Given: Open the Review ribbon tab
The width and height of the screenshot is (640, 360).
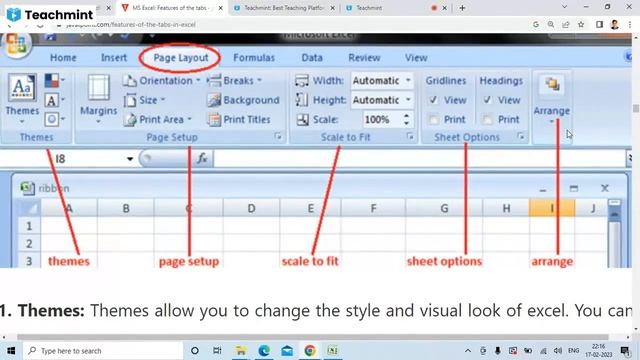Looking at the screenshot, I should (x=364, y=58).
